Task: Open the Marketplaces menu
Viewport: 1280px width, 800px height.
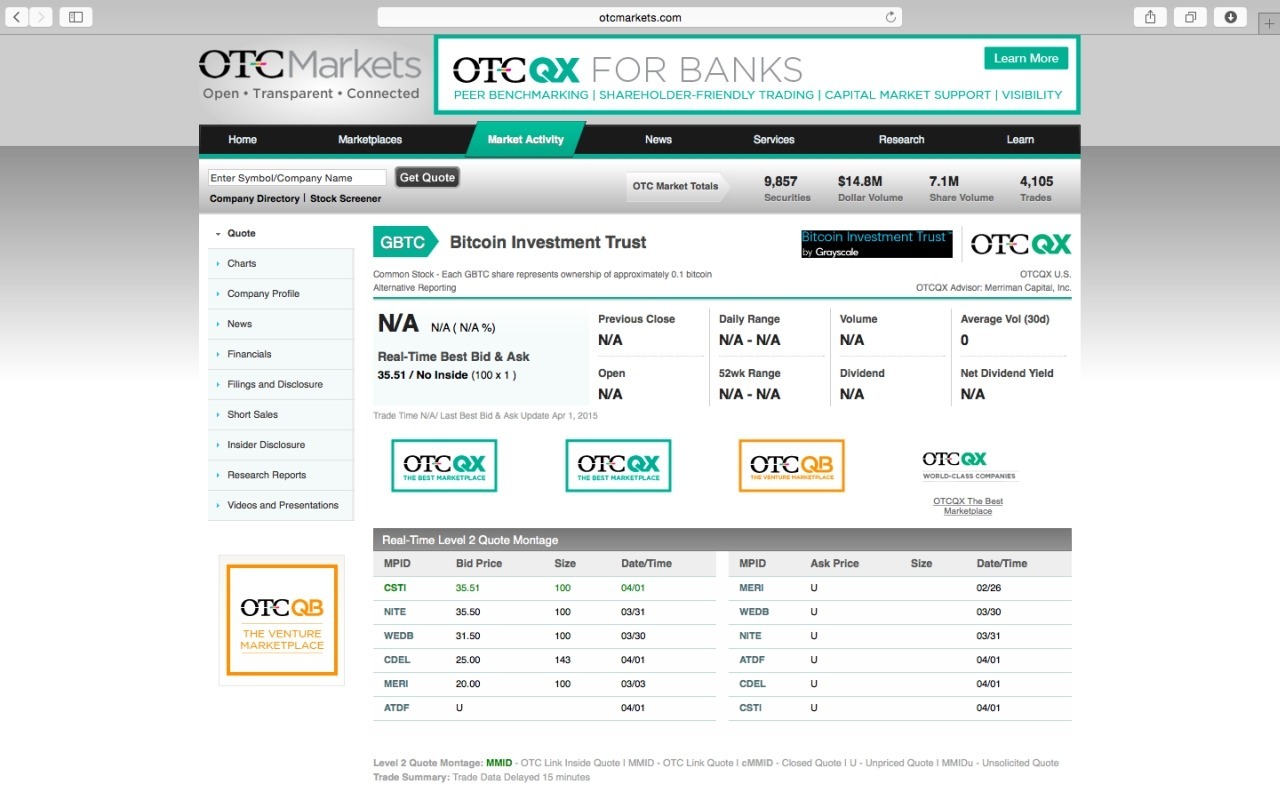Action: coord(370,140)
